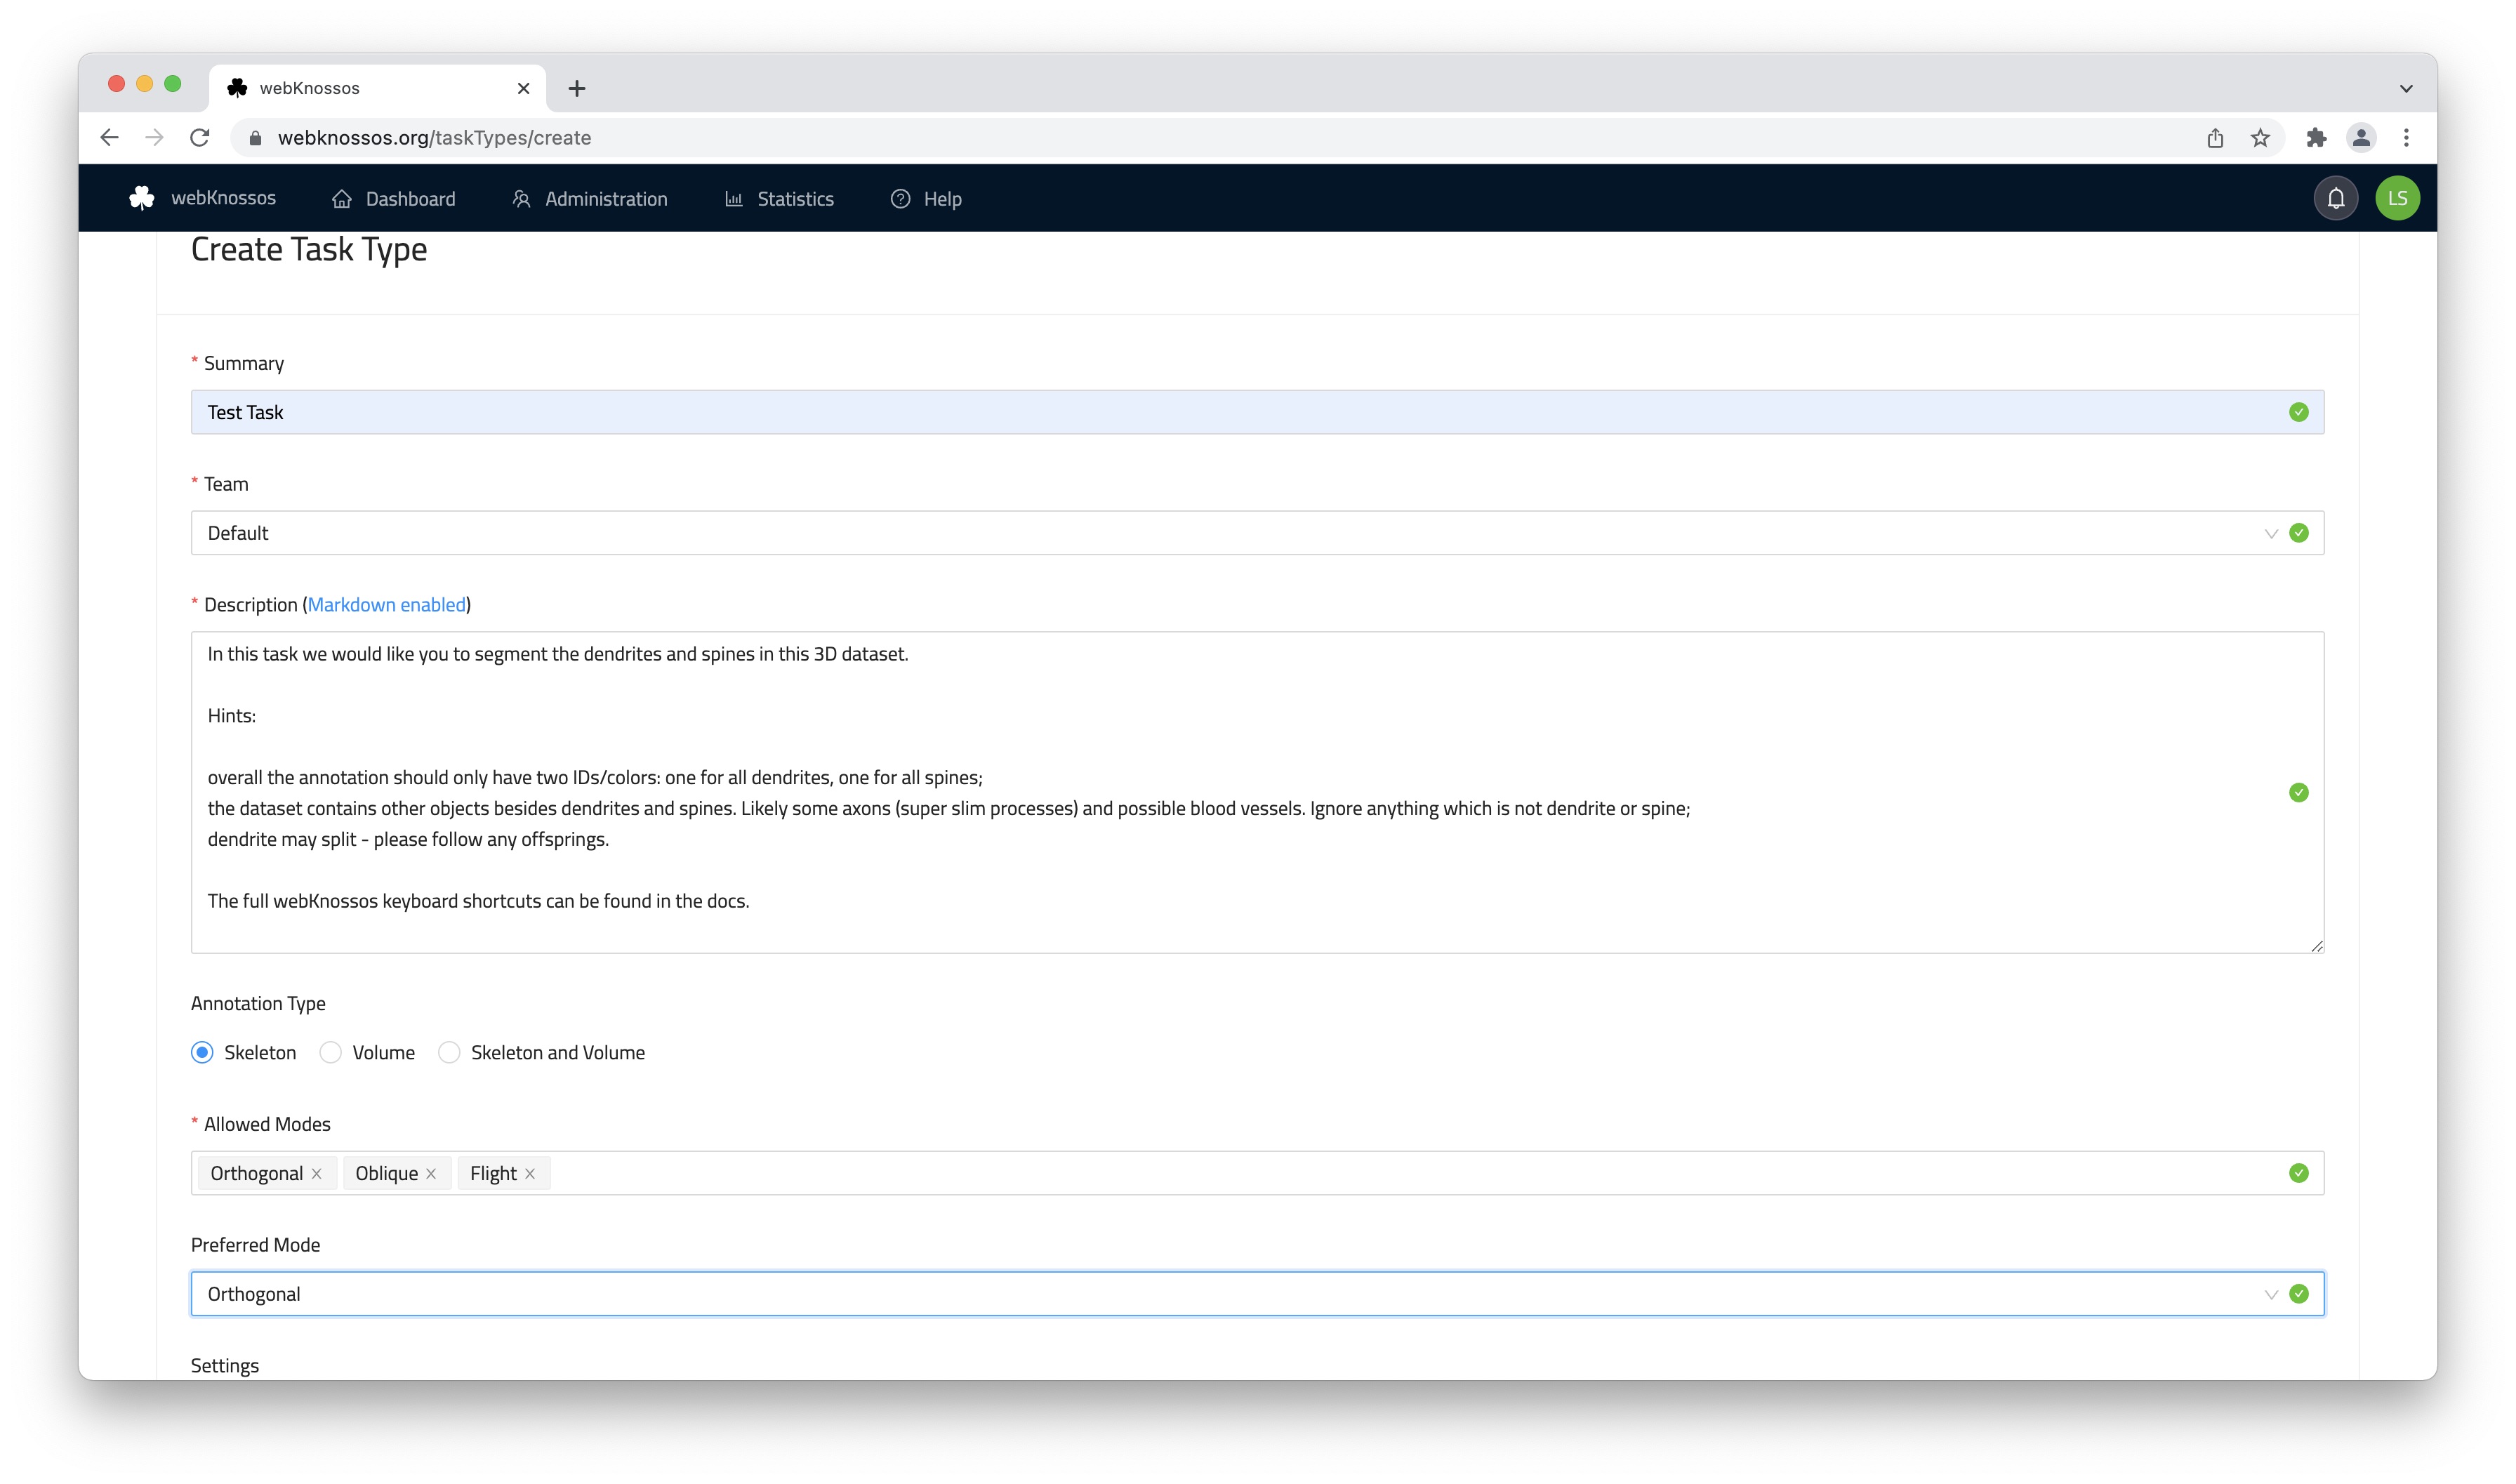This screenshot has height=1484, width=2516.
Task: Select the Volume annotation type
Action: [330, 1052]
